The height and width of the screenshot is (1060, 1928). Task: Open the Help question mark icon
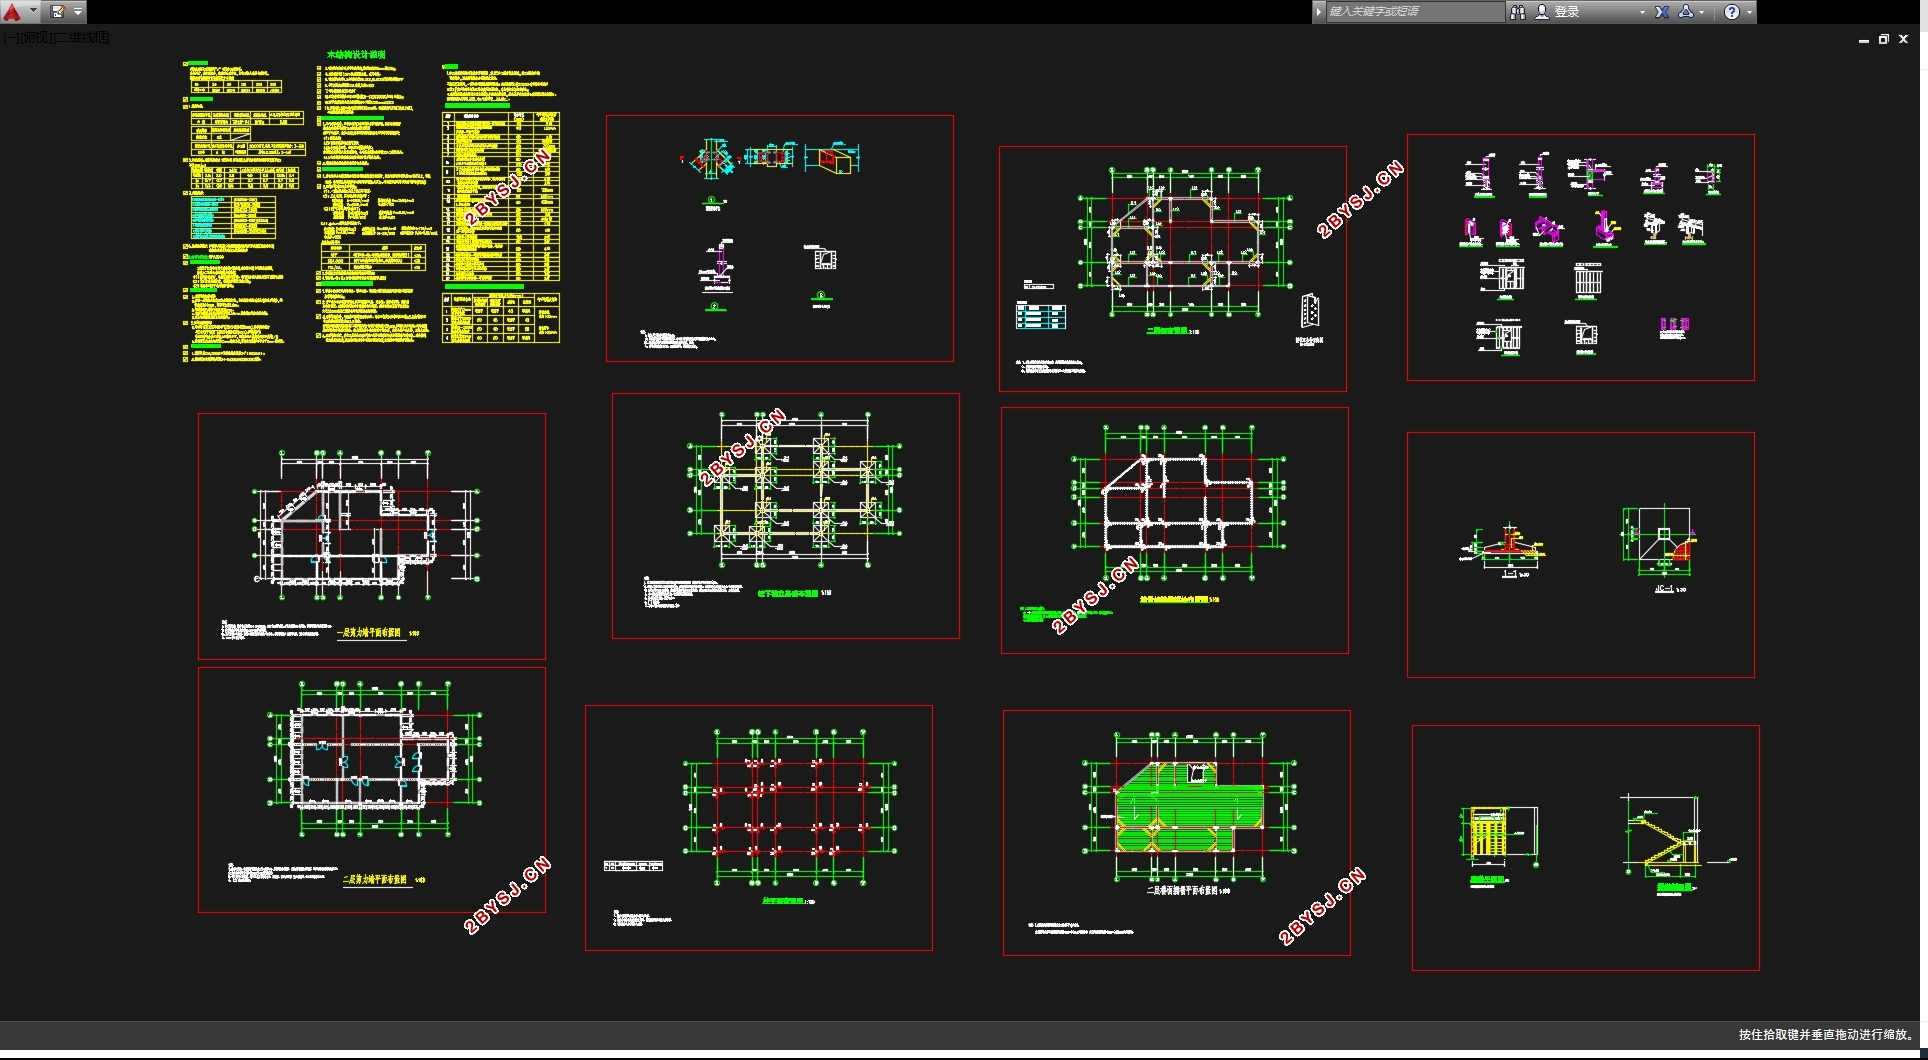tap(1732, 12)
